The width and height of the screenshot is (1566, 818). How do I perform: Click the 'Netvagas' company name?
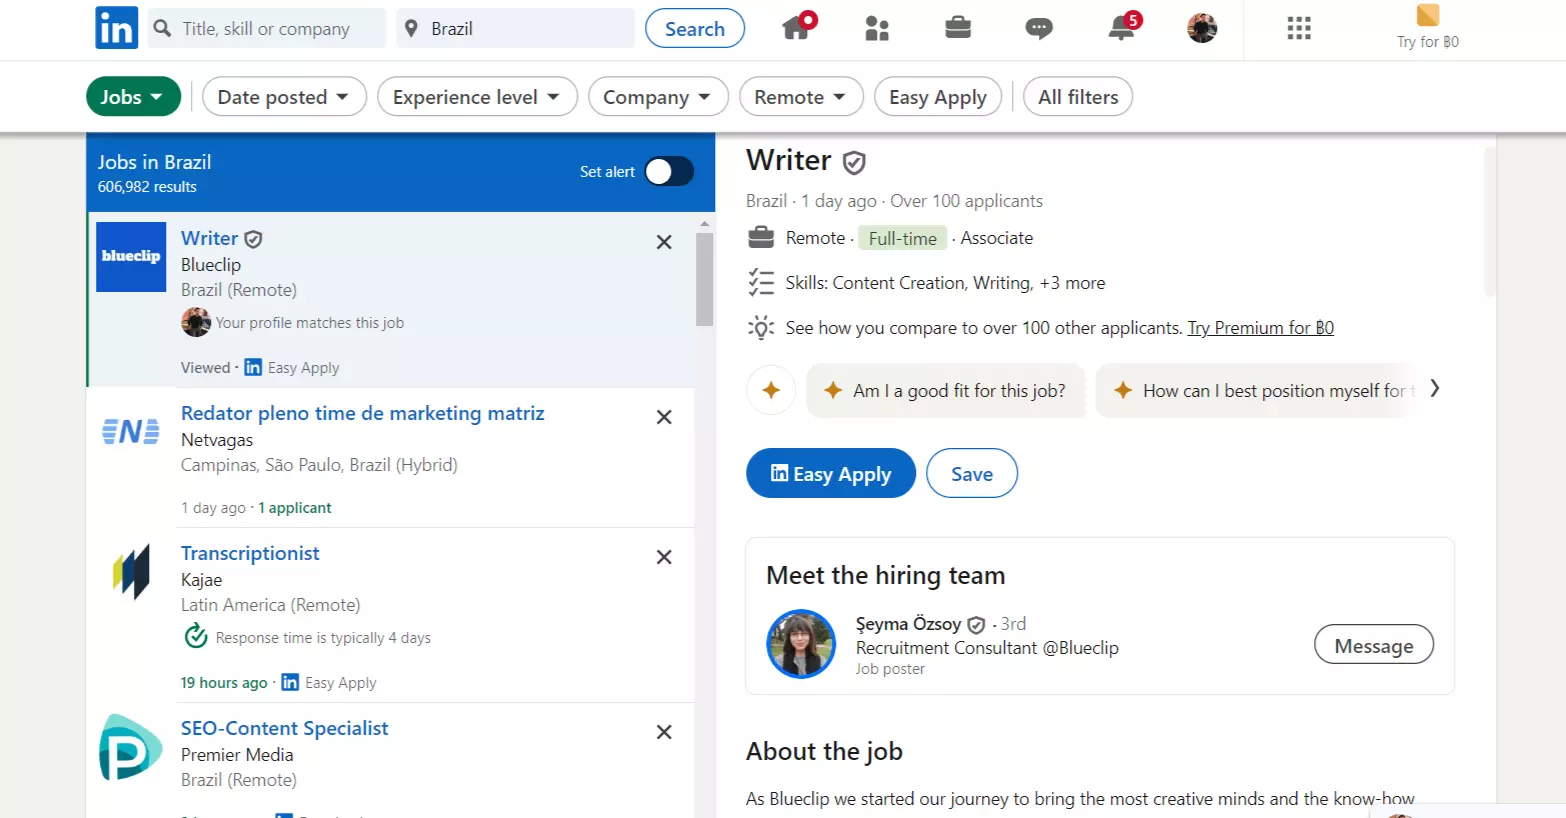tap(217, 440)
